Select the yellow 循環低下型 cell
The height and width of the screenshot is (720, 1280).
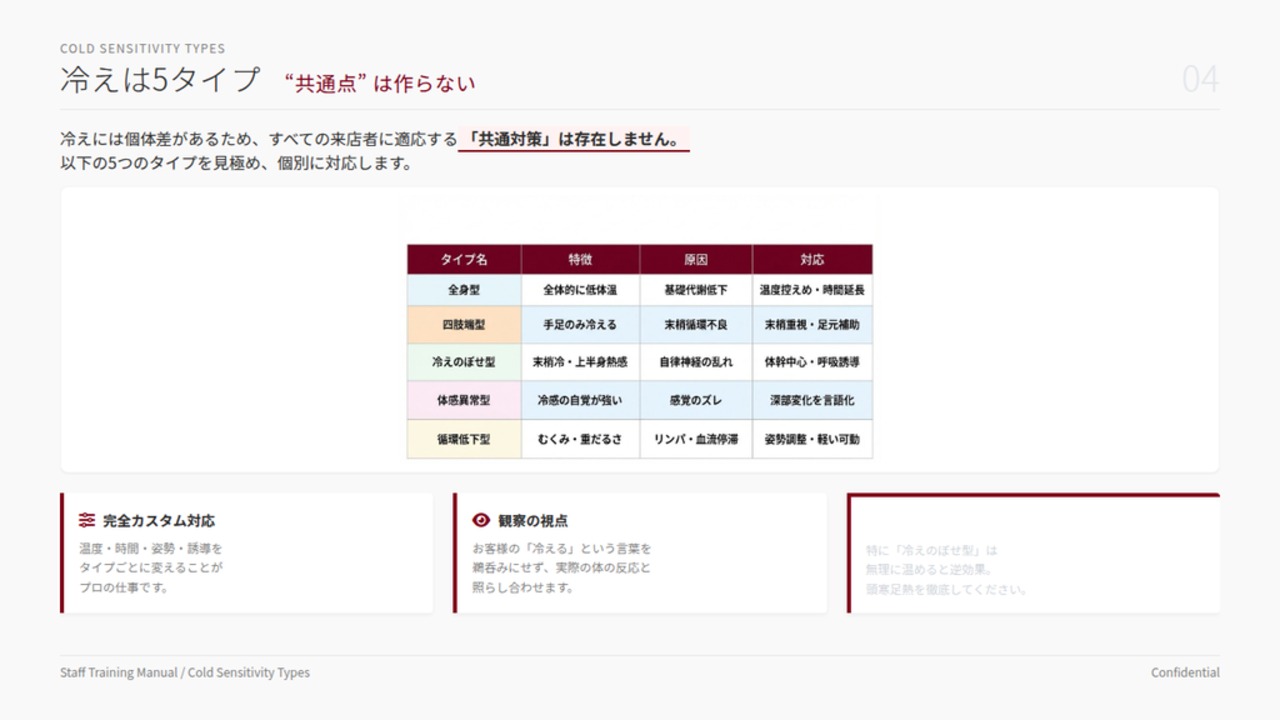point(464,439)
